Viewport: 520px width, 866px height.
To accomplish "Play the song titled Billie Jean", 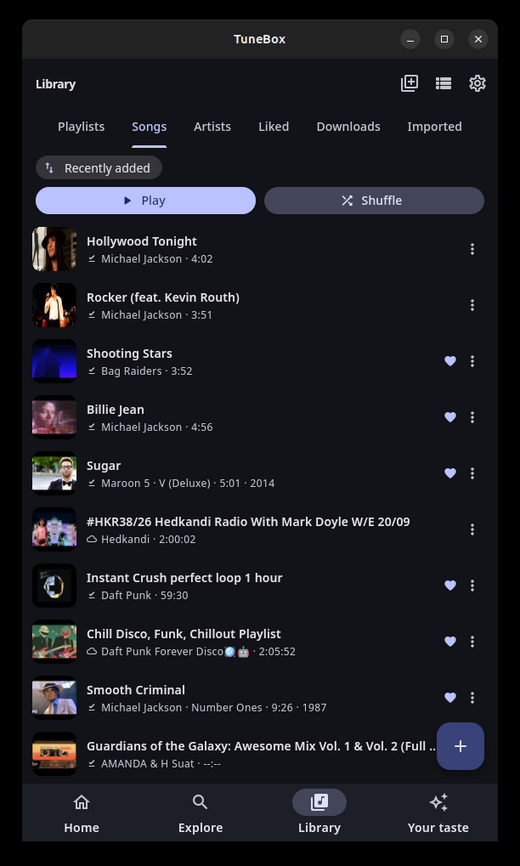I will click(x=115, y=410).
